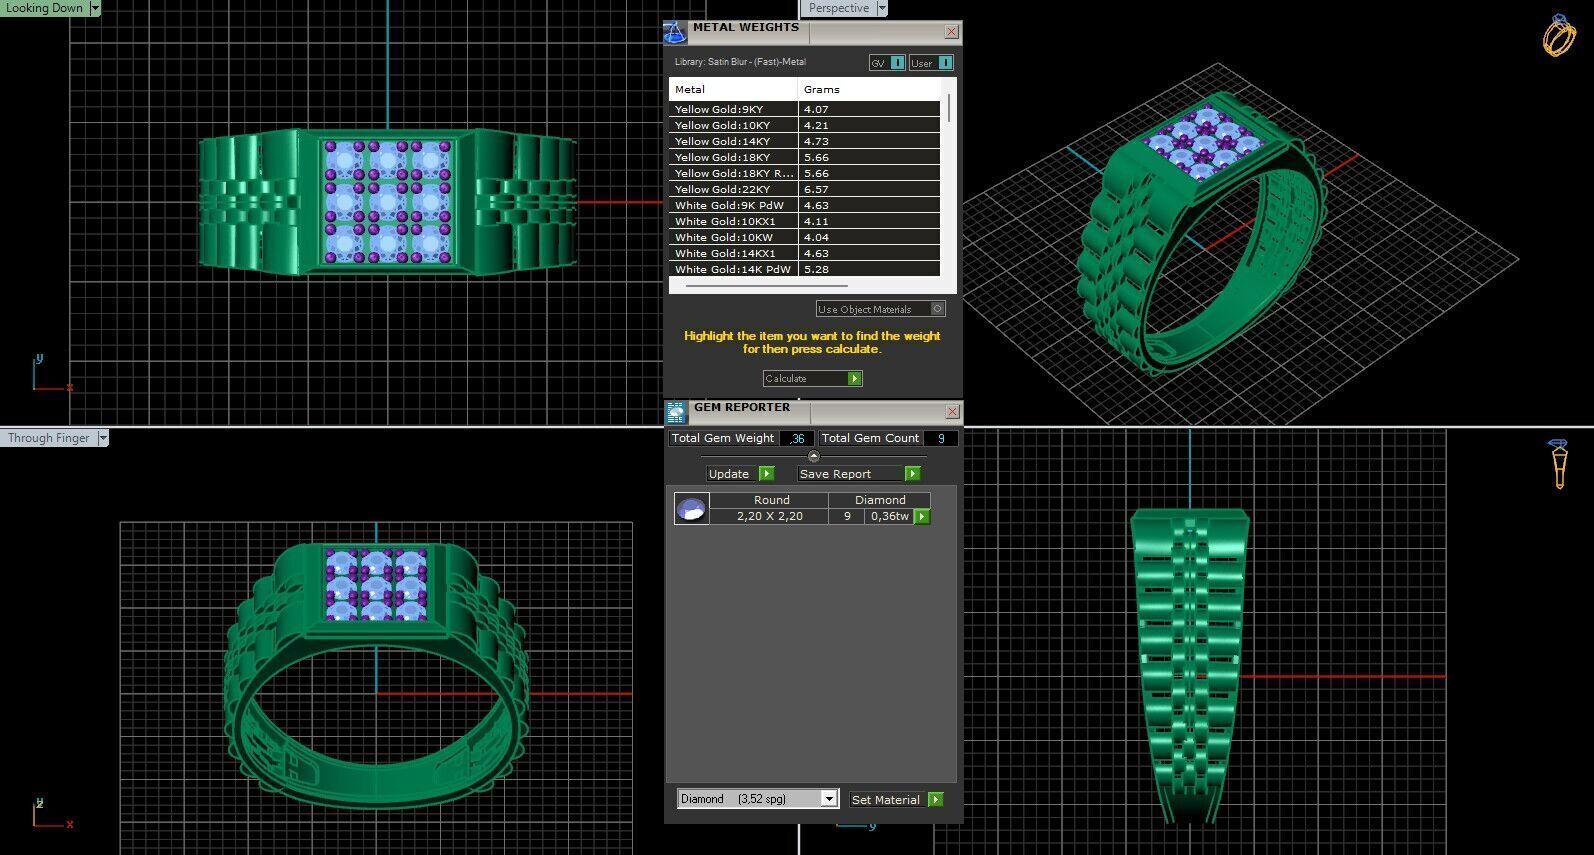Select the White Gold:14KX1 row
Screen dimensions: 1594x855
804,253
